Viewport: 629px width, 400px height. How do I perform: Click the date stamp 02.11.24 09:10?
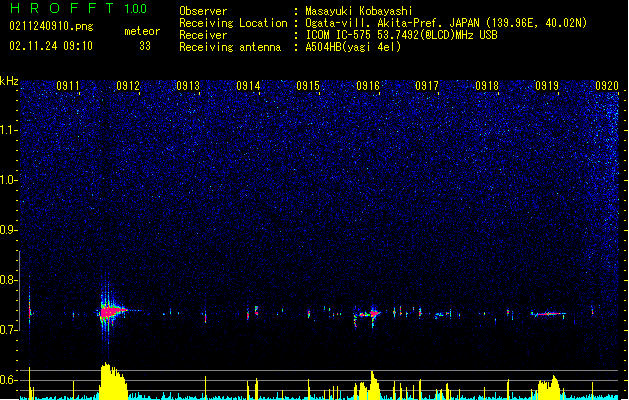(51, 46)
